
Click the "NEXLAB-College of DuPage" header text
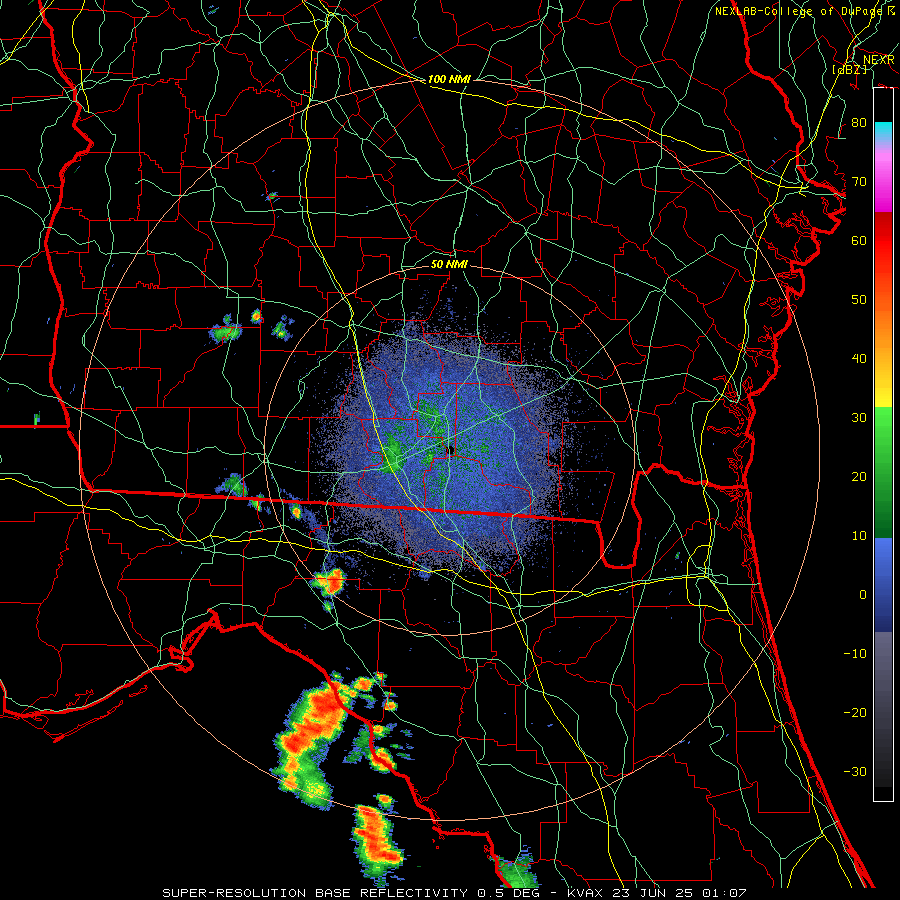800,11
